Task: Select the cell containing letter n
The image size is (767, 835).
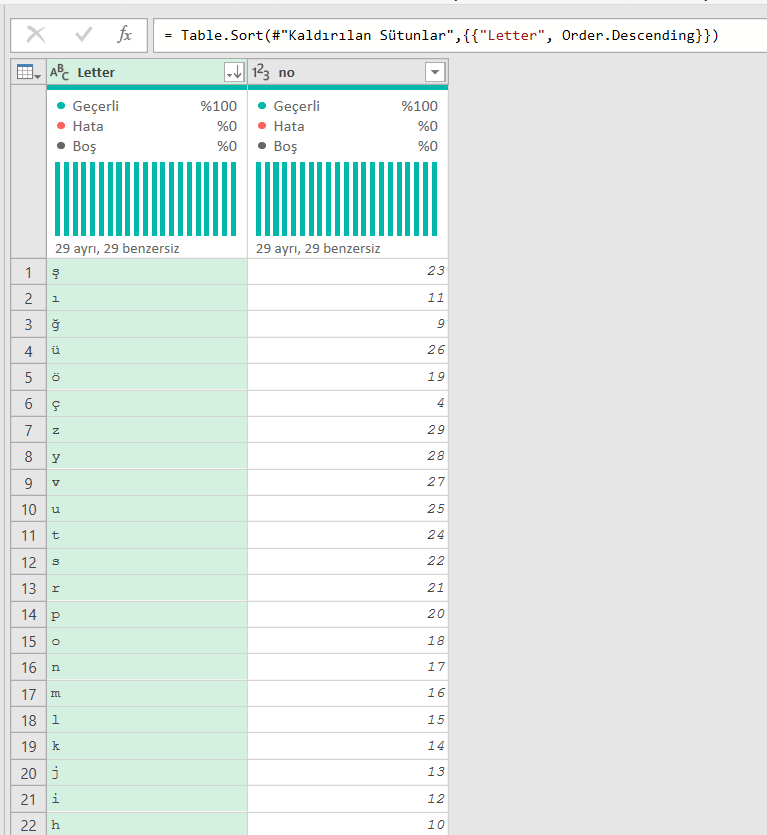Action: click(x=147, y=667)
